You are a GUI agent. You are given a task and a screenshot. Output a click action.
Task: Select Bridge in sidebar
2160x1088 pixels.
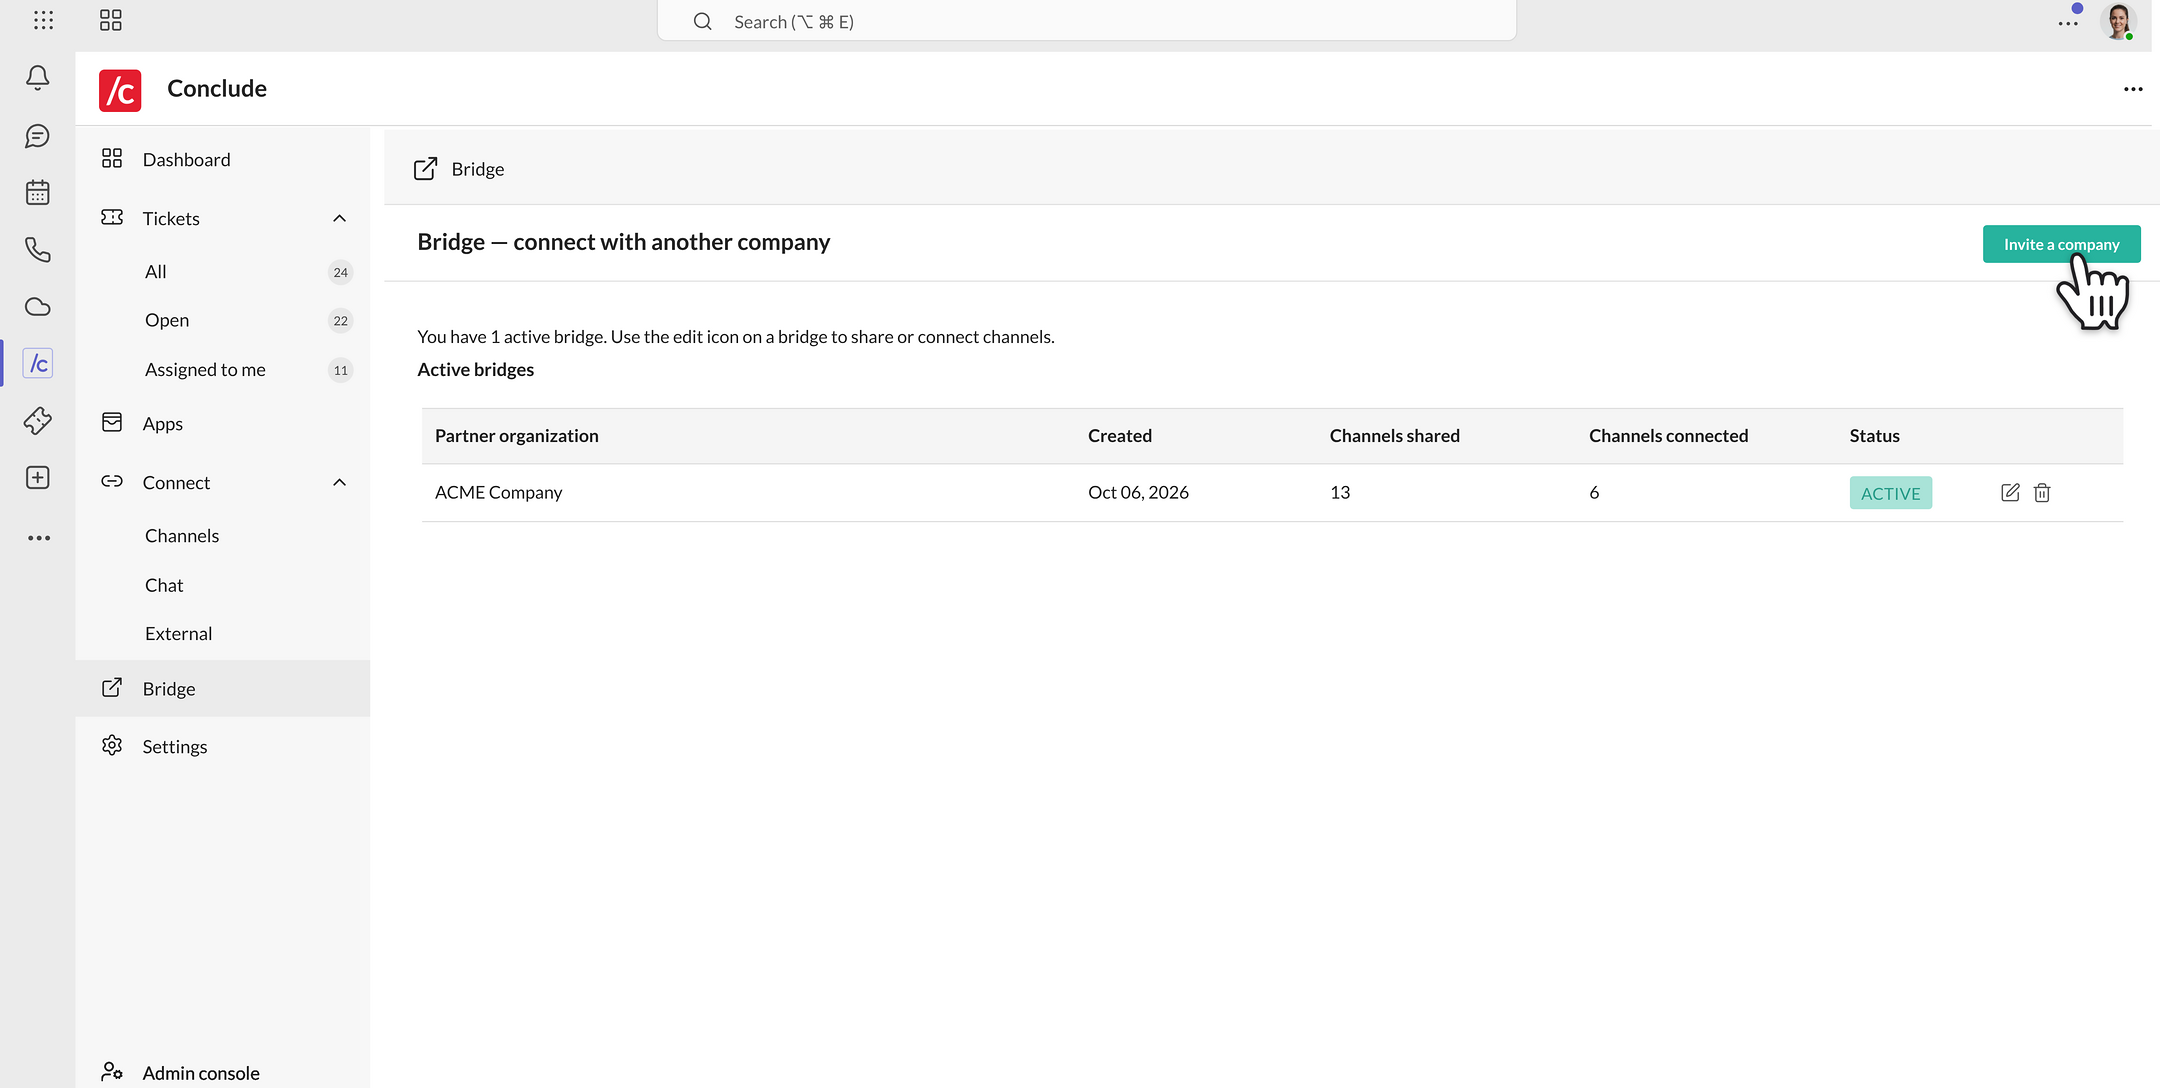click(222, 689)
